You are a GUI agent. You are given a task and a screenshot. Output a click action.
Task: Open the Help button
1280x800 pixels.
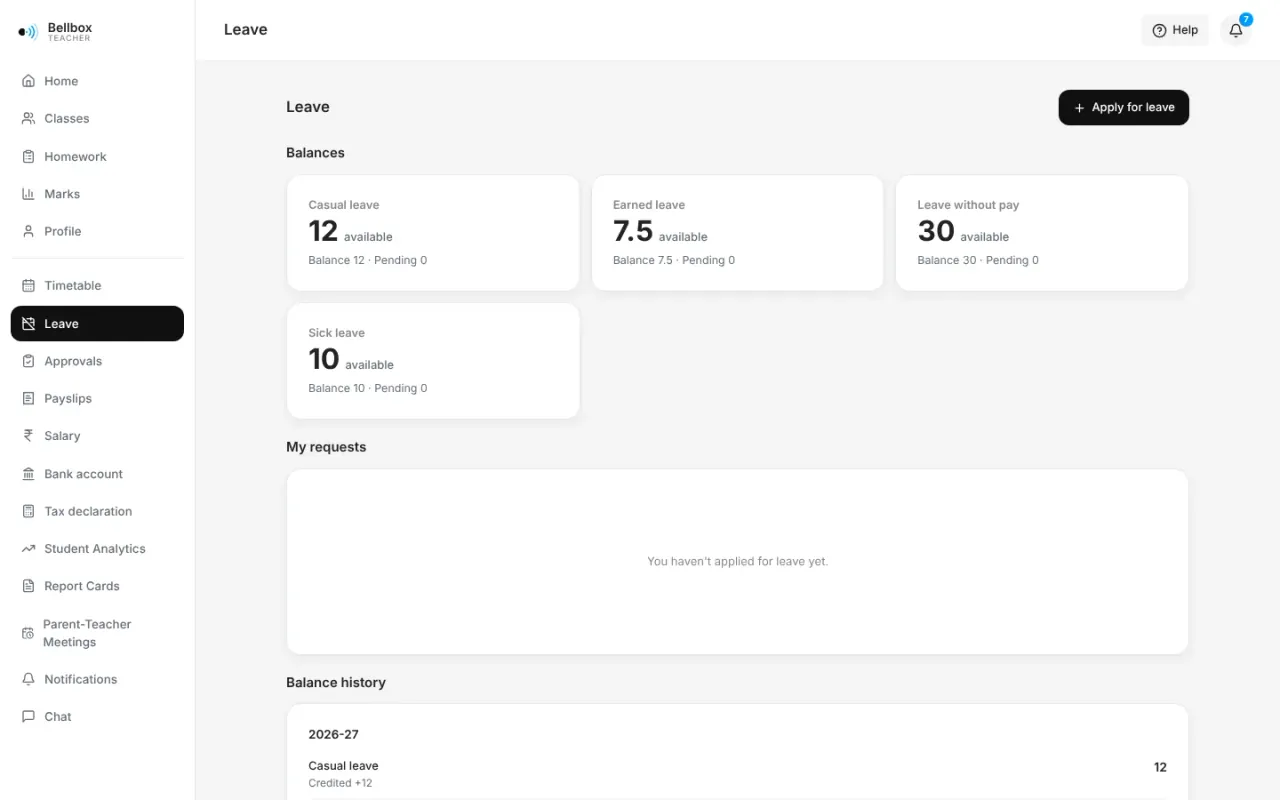tap(1175, 30)
